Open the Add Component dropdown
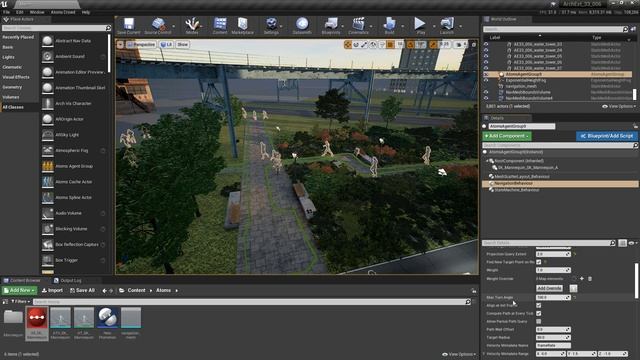The width and height of the screenshot is (640, 360). [x=507, y=136]
